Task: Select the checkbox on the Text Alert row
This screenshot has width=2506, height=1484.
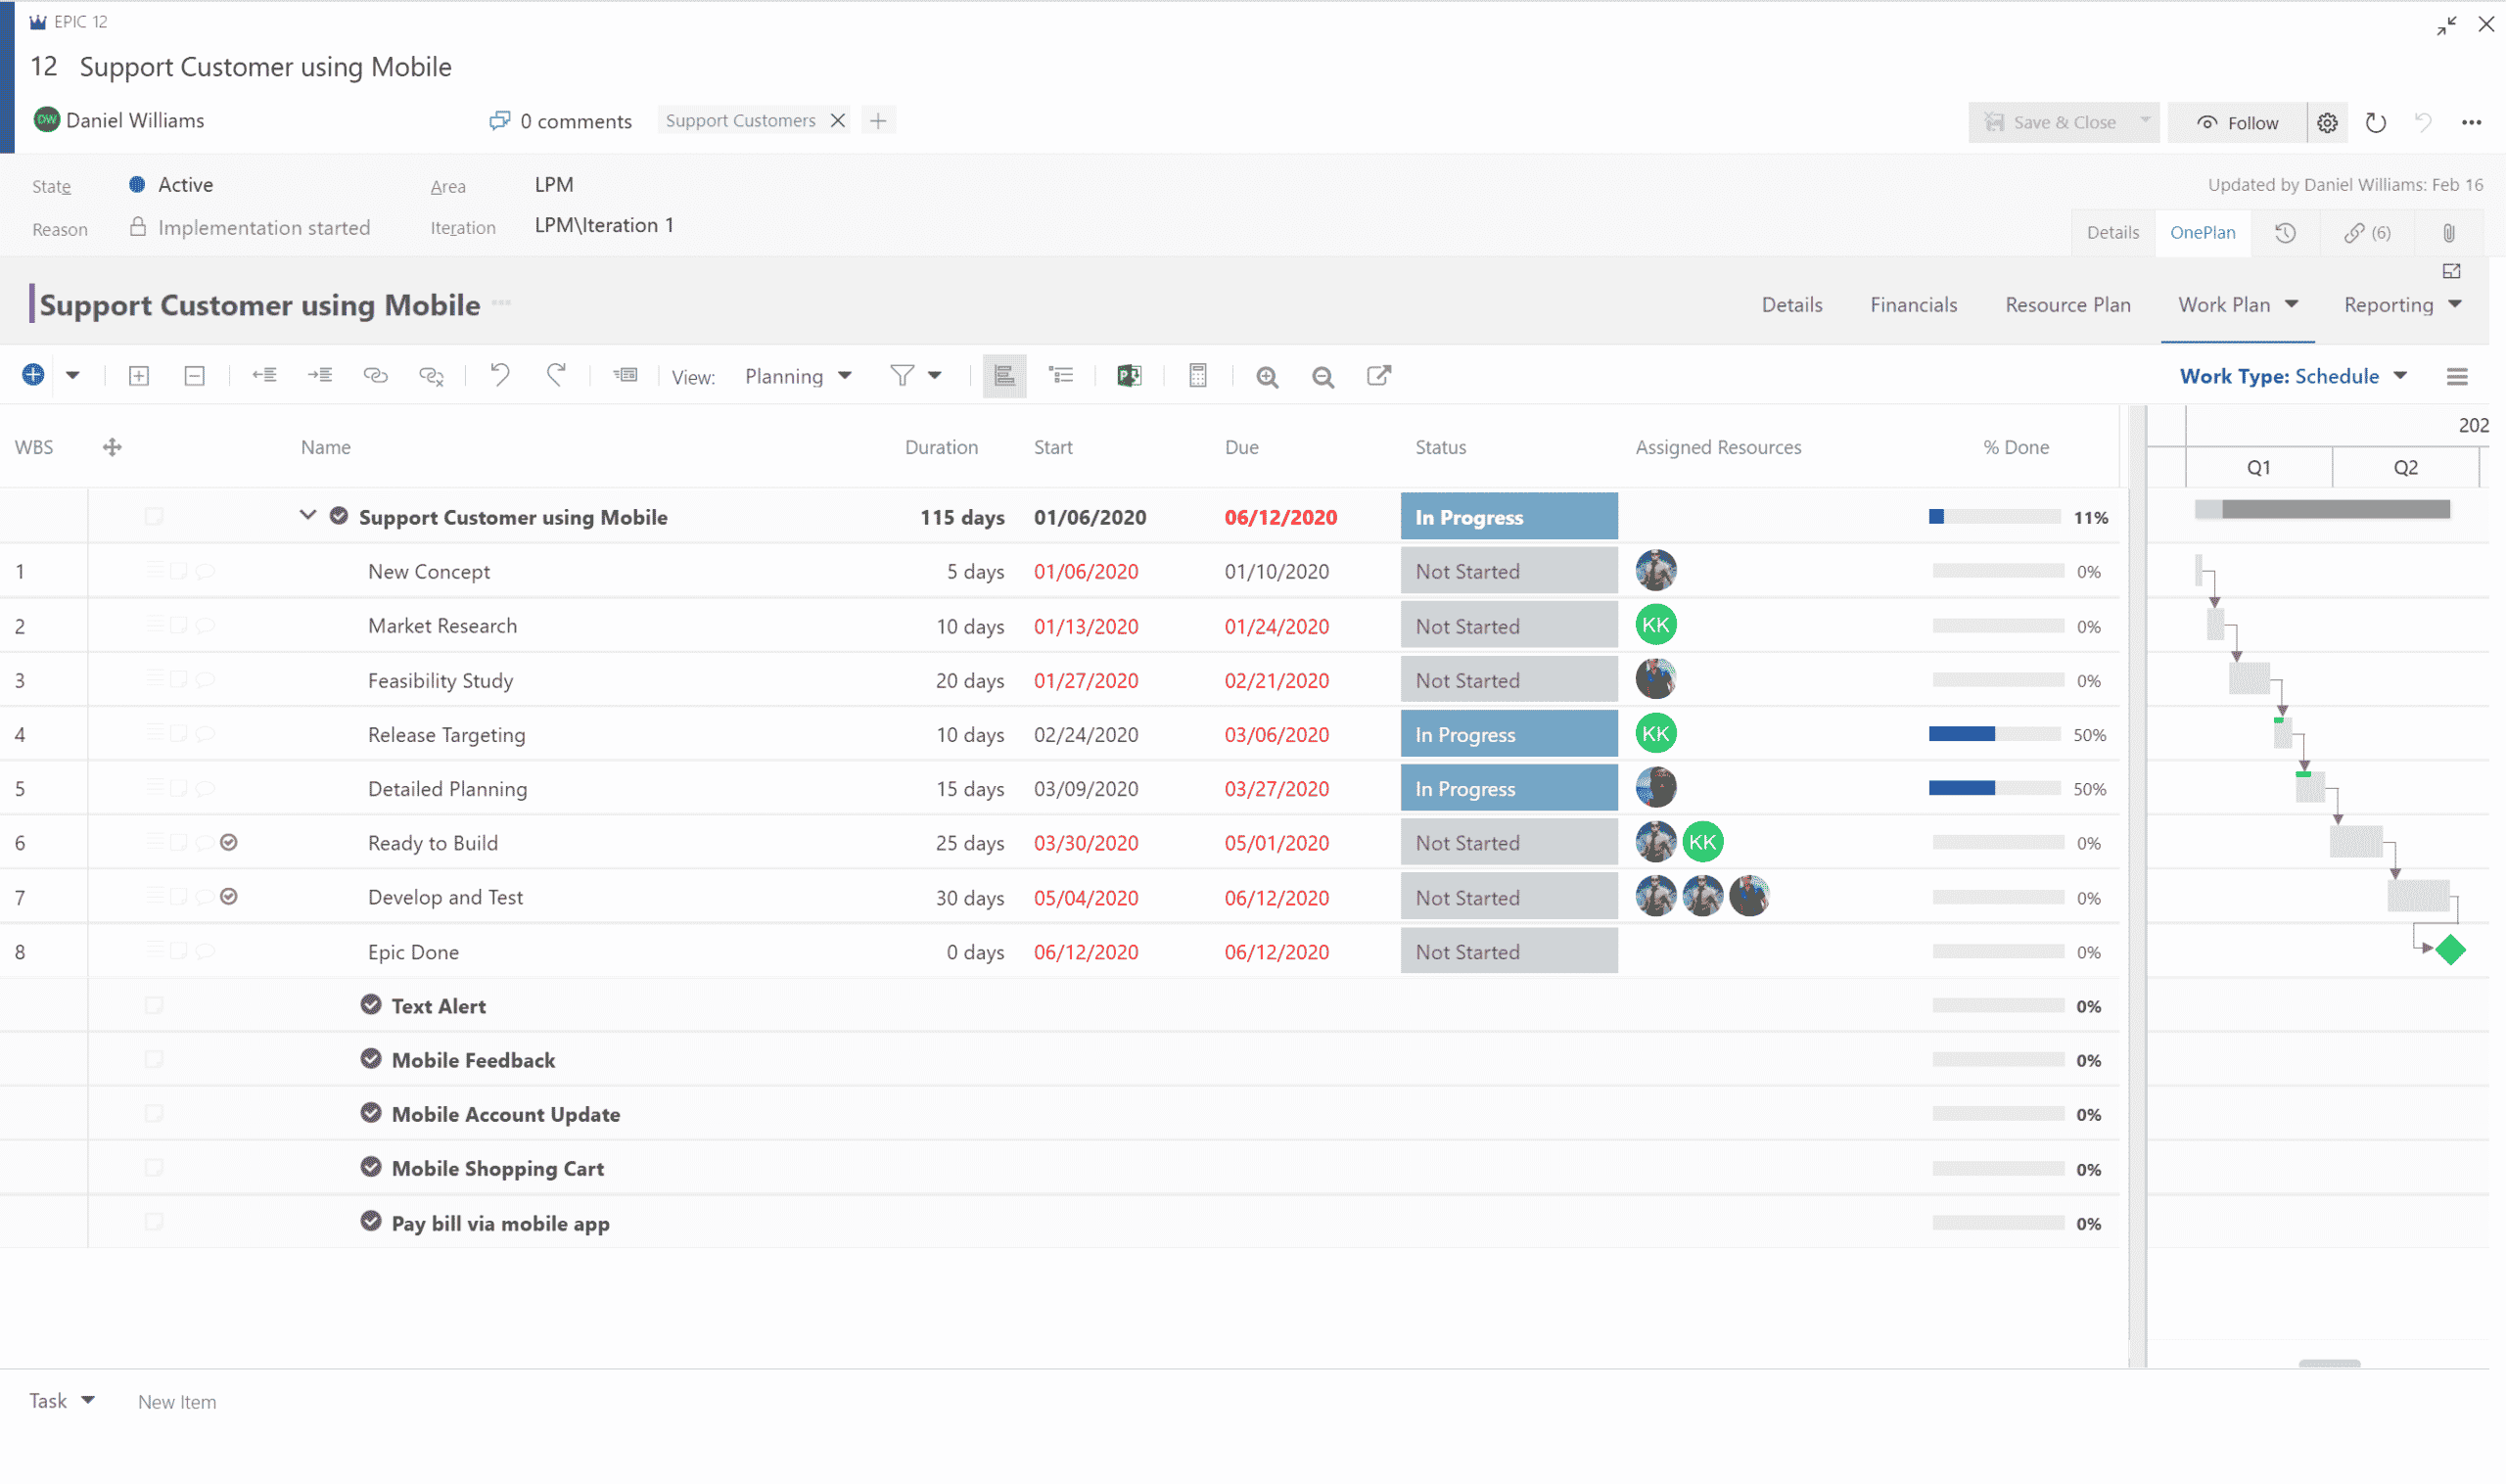Action: 154,1004
